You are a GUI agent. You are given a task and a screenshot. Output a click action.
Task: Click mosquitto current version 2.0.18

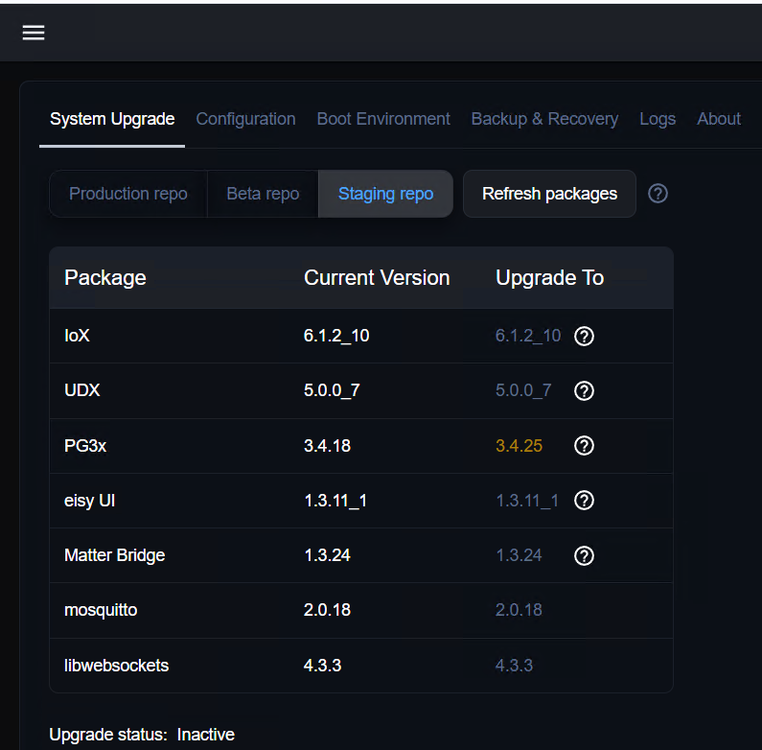click(x=327, y=610)
